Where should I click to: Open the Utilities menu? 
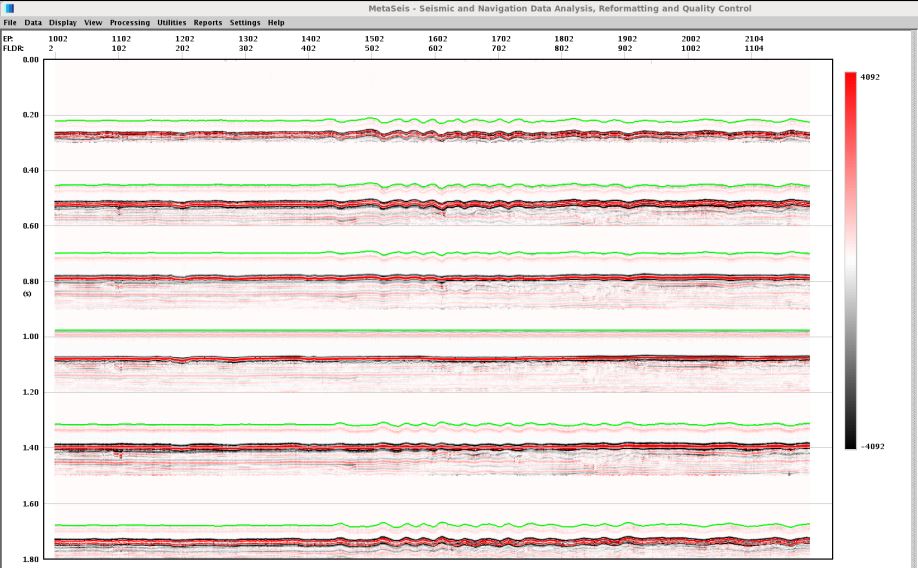pyautogui.click(x=172, y=22)
